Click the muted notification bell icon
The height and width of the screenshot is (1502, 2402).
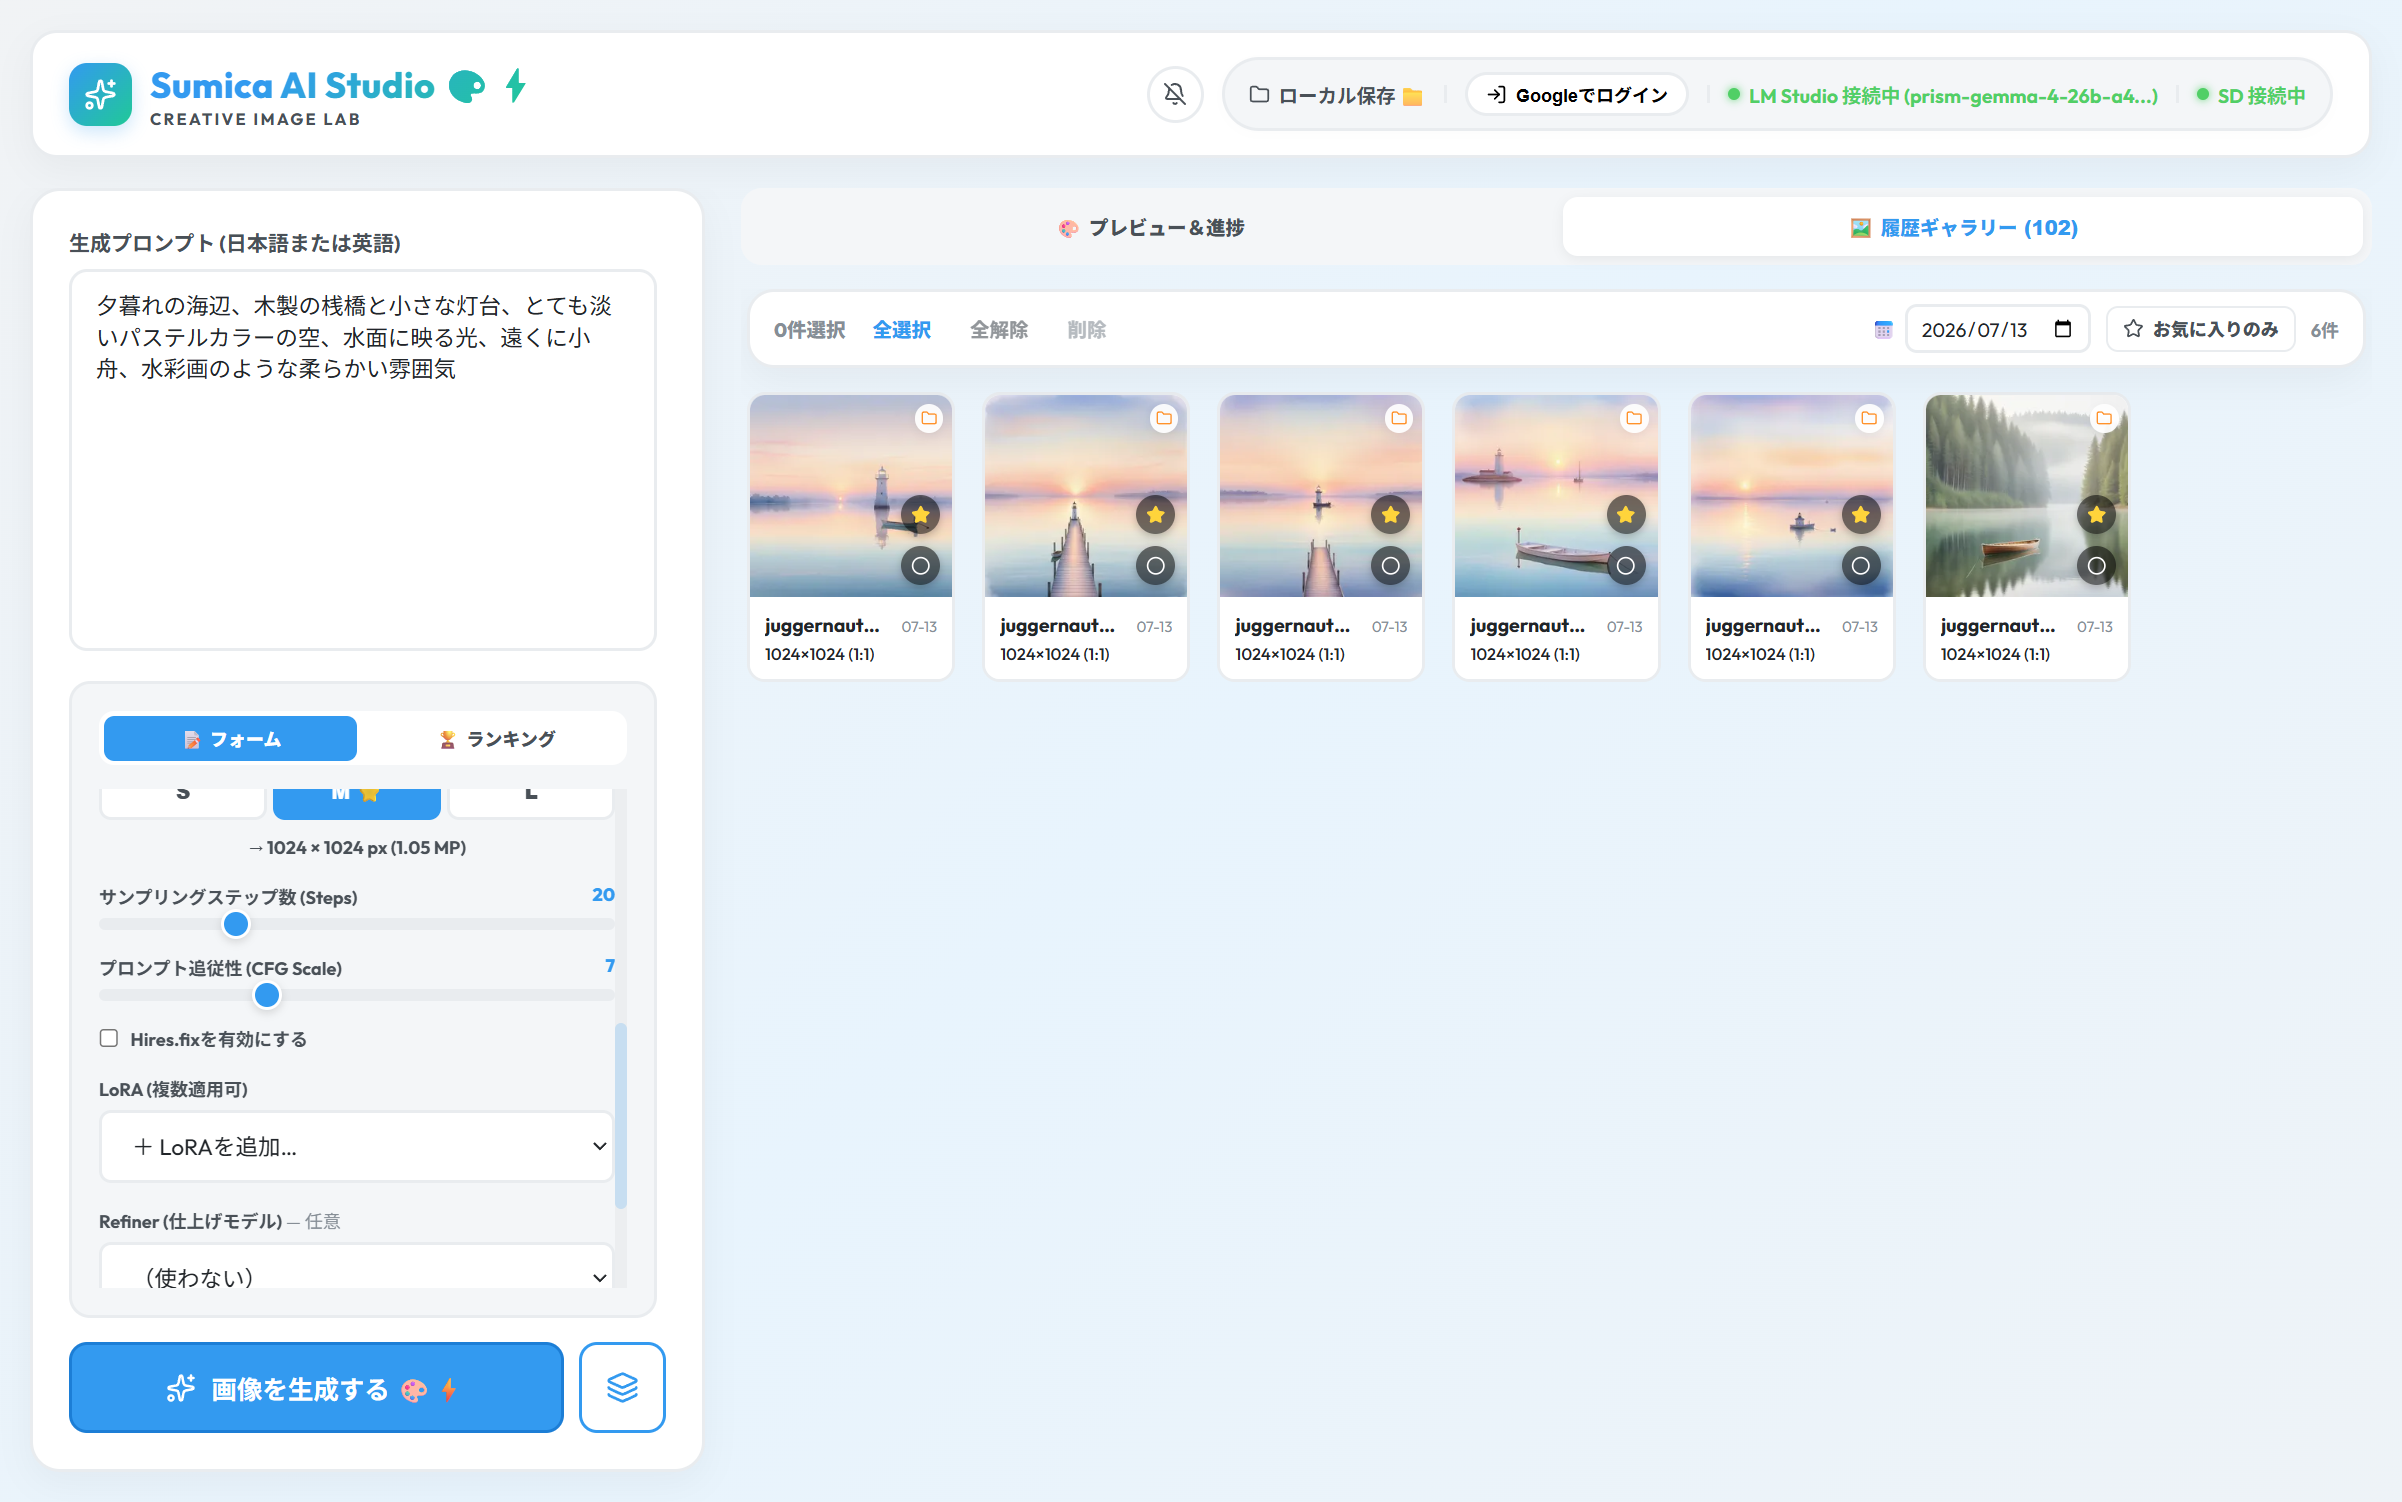(x=1175, y=95)
